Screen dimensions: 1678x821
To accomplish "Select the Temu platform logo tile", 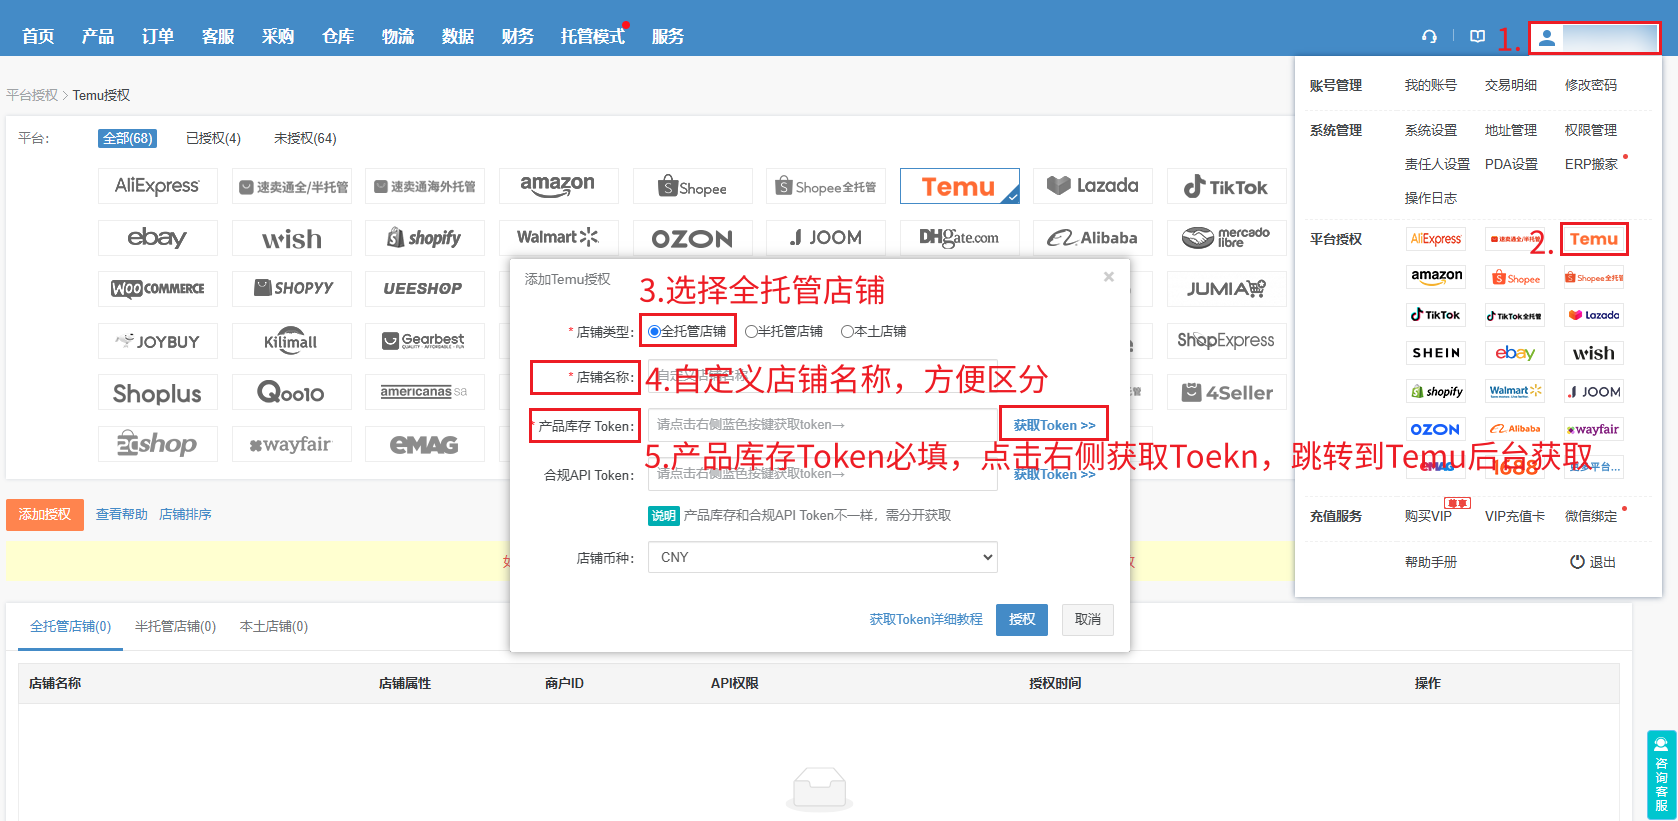I will [x=959, y=186].
